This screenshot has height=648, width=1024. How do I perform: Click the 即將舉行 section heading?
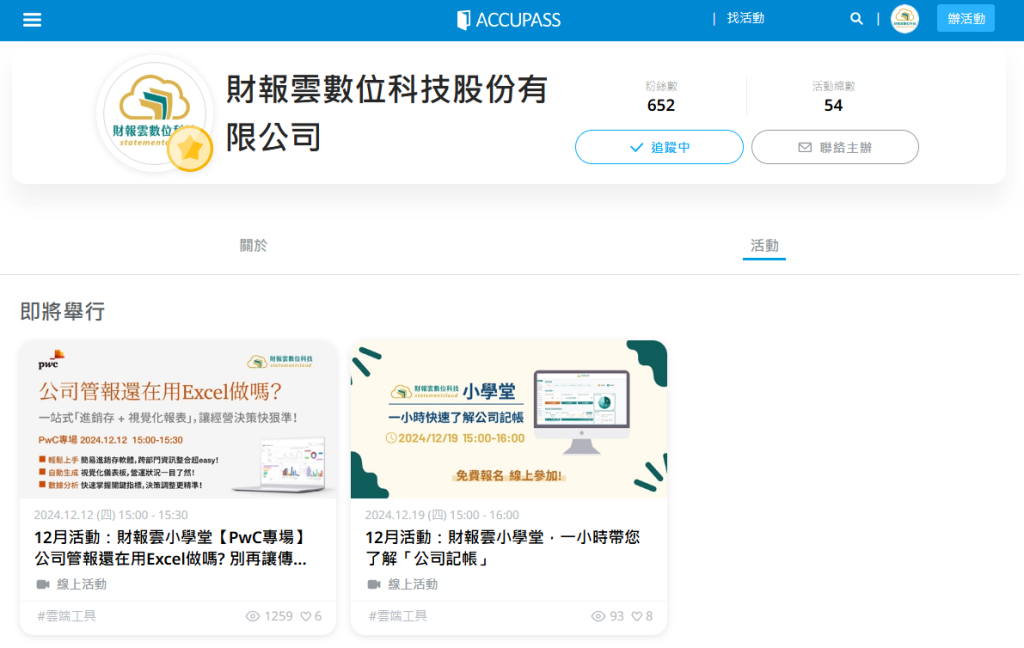63,311
